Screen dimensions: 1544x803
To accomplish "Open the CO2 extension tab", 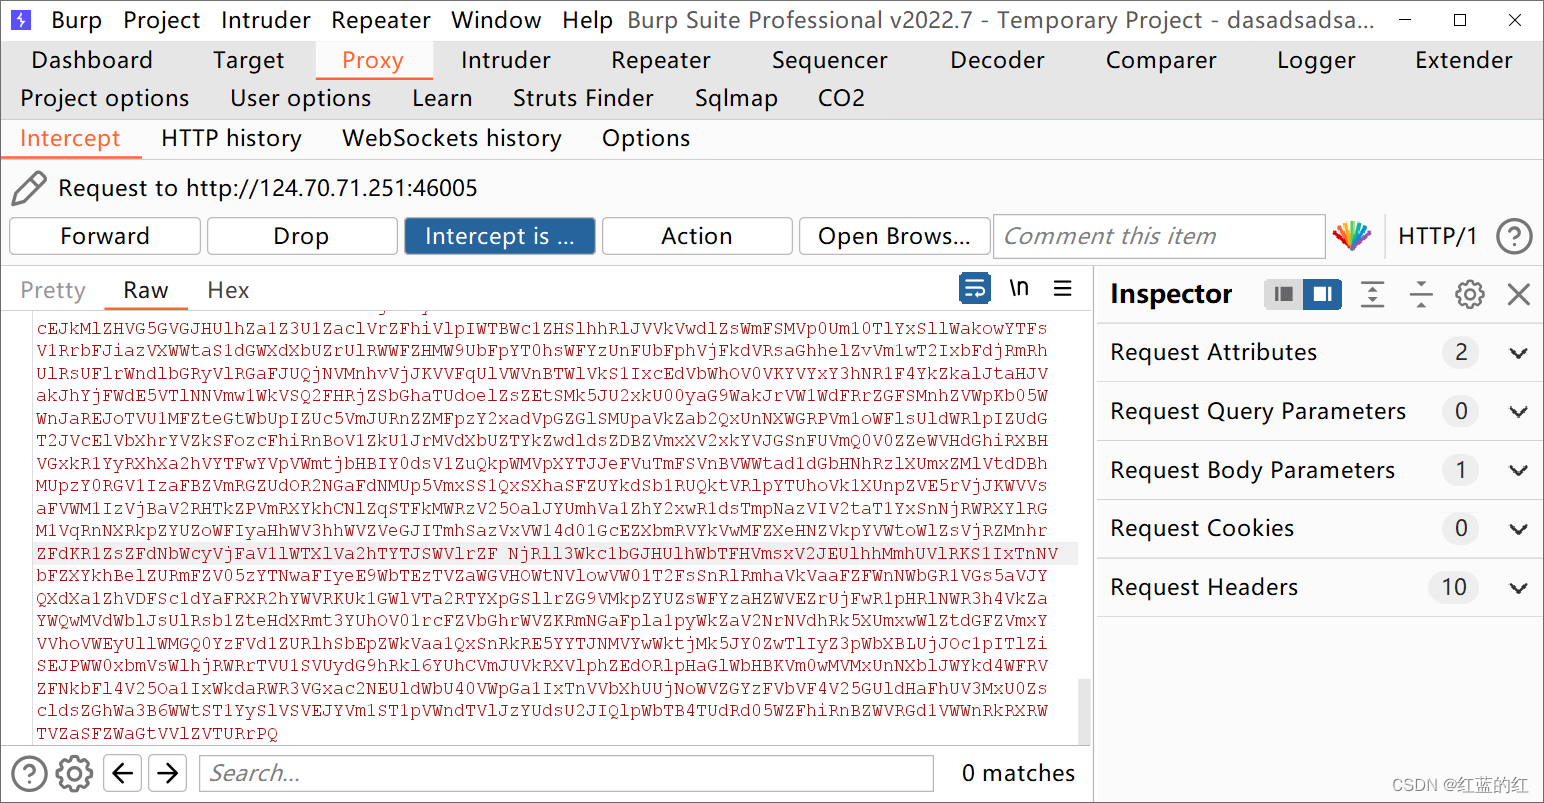I will click(x=841, y=98).
